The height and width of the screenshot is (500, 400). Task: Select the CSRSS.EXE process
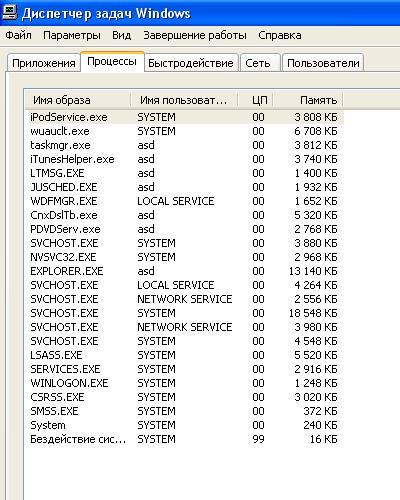click(x=184, y=397)
